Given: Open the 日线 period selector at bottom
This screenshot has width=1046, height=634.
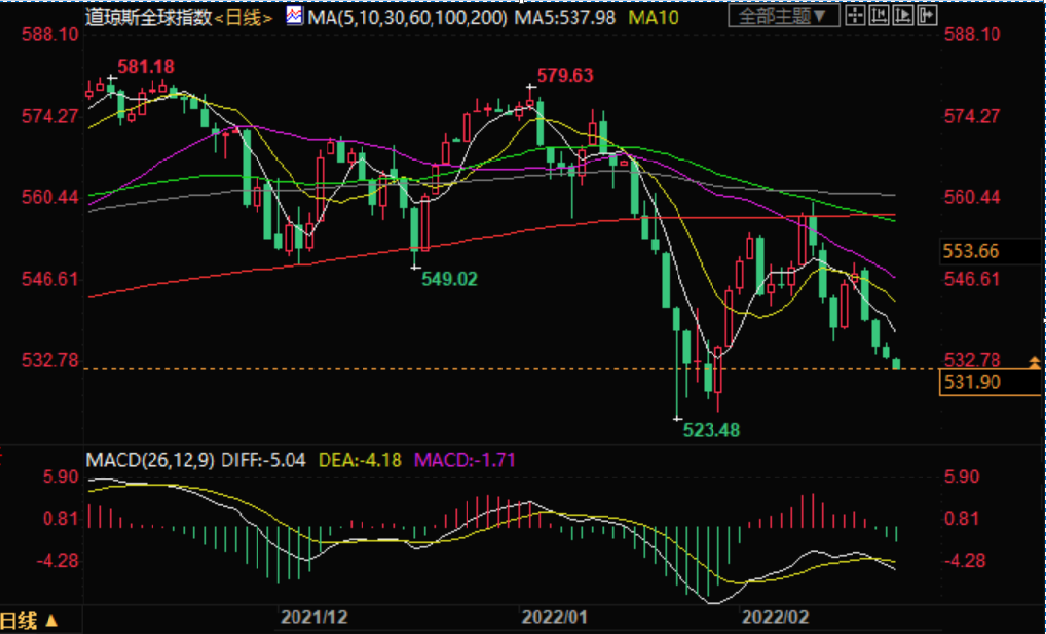Looking at the screenshot, I should [29, 621].
